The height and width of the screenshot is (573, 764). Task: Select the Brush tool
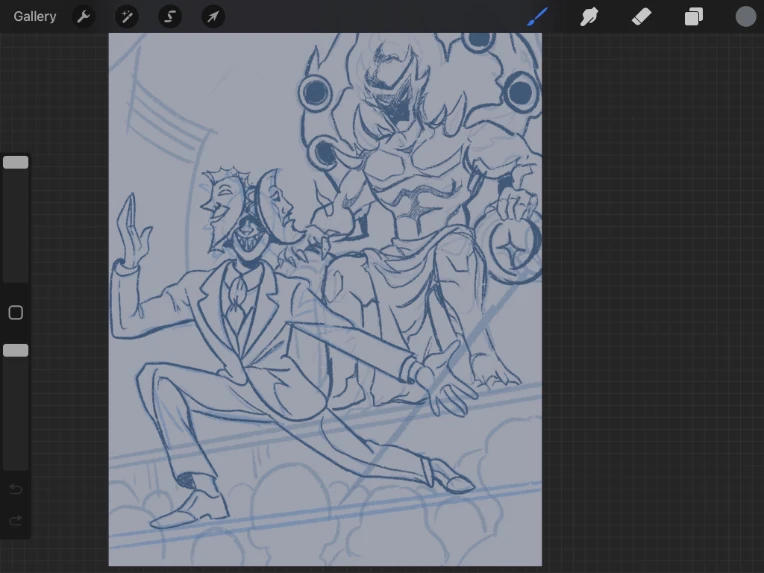click(x=538, y=17)
